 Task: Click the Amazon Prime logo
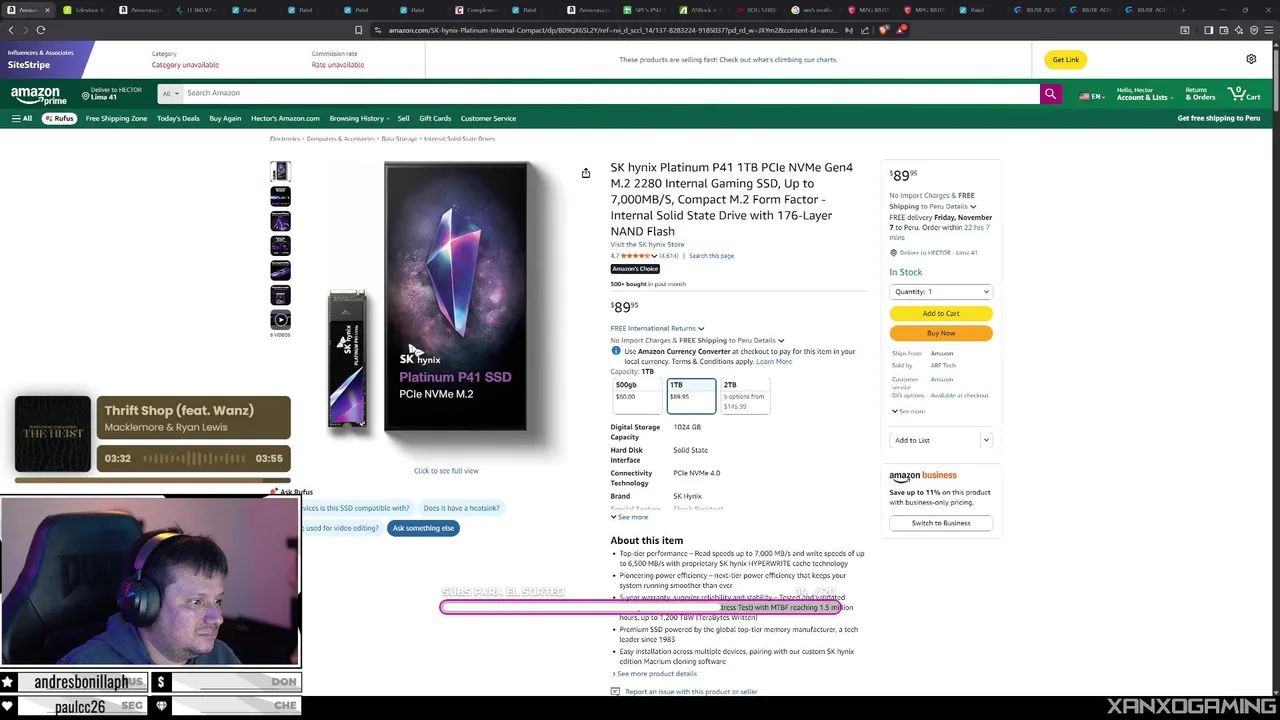[38, 96]
